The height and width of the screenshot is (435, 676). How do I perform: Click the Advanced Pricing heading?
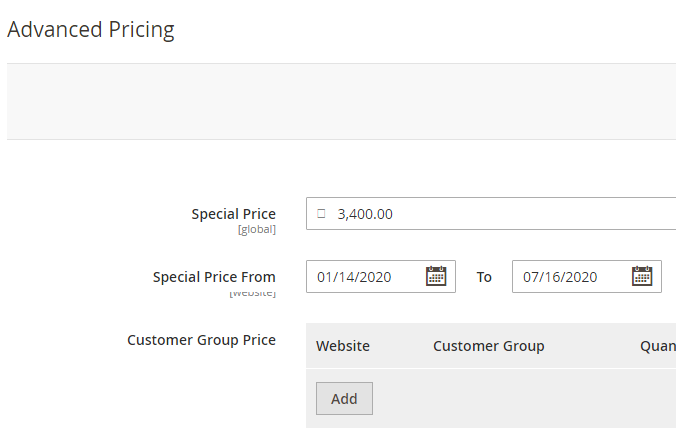click(91, 30)
